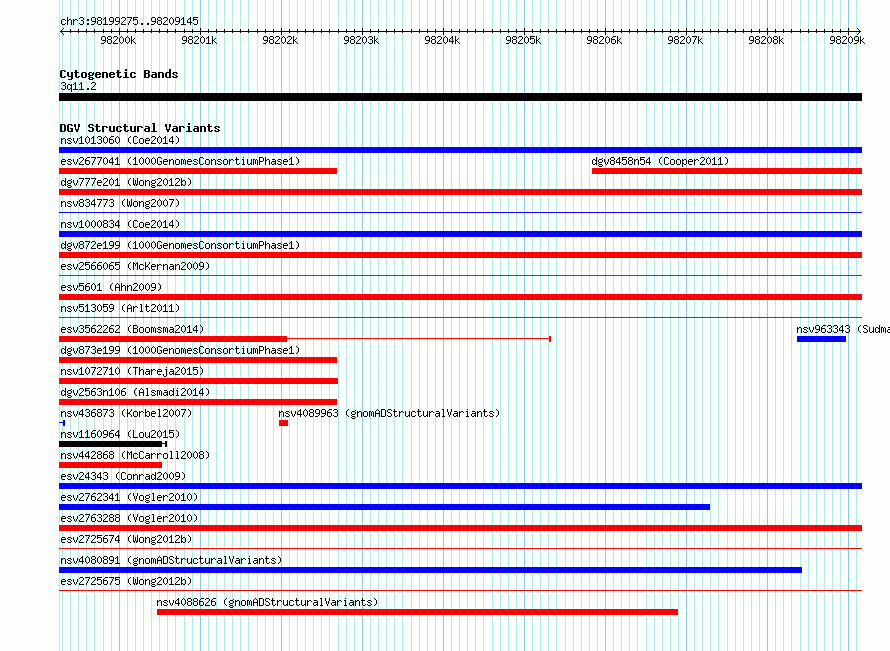This screenshot has width=890, height=651.
Task: Click variant label esv2725674 (Wong2012b)
Action: click(126, 539)
